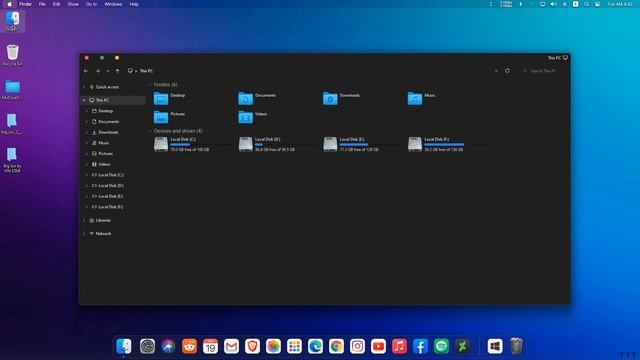Open System Preferences gear in dock

(x=147, y=346)
